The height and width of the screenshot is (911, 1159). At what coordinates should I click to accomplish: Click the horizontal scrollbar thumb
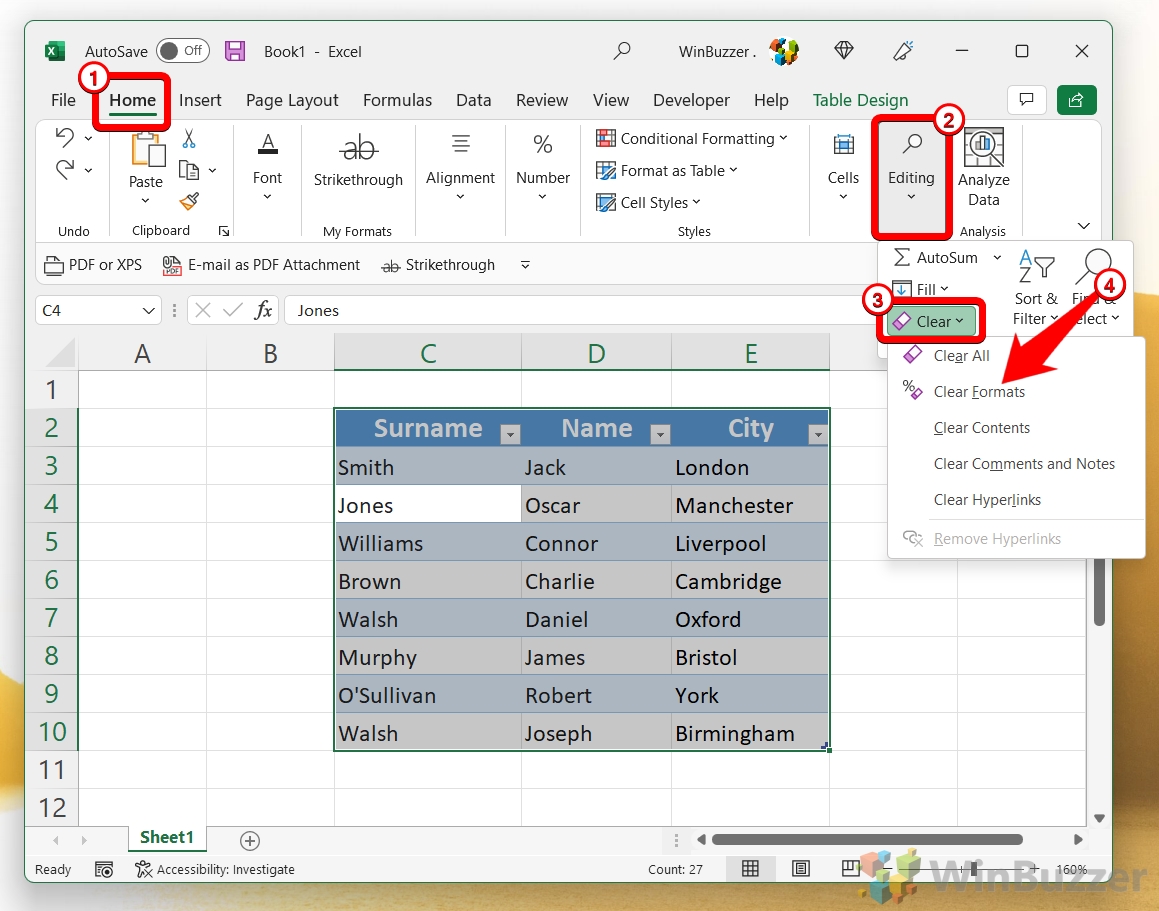[x=867, y=839]
